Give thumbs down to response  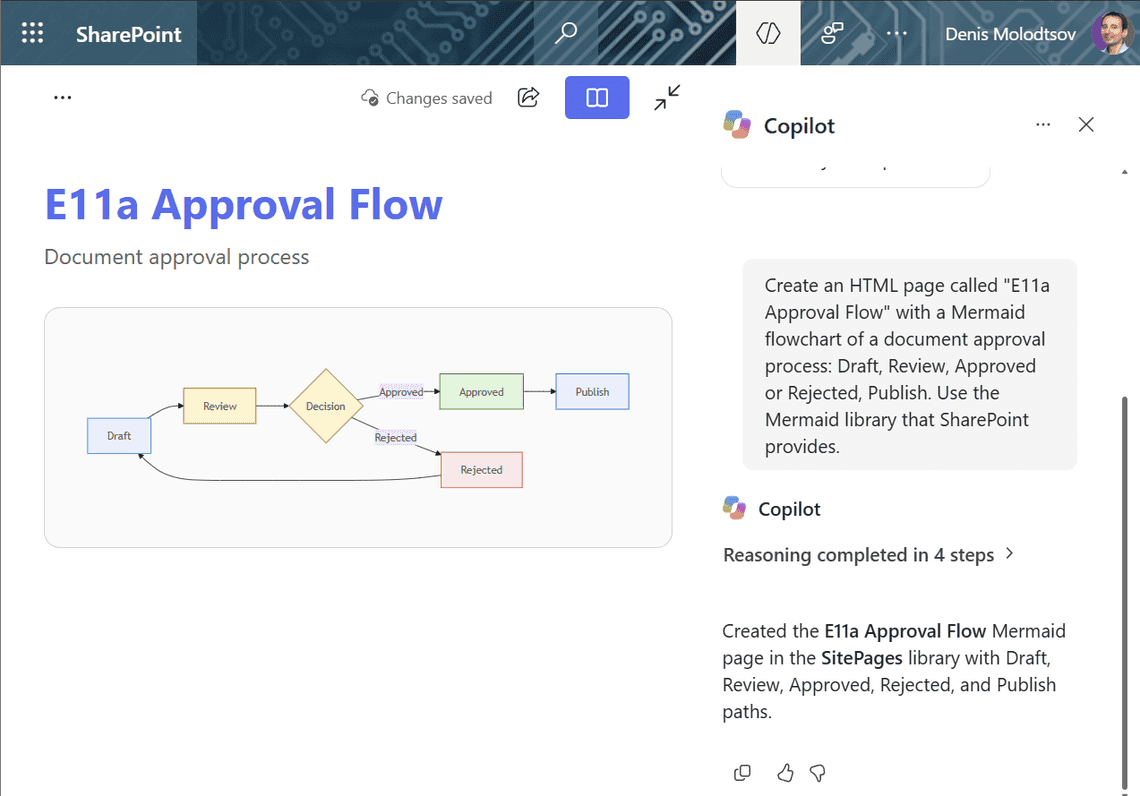tap(818, 773)
